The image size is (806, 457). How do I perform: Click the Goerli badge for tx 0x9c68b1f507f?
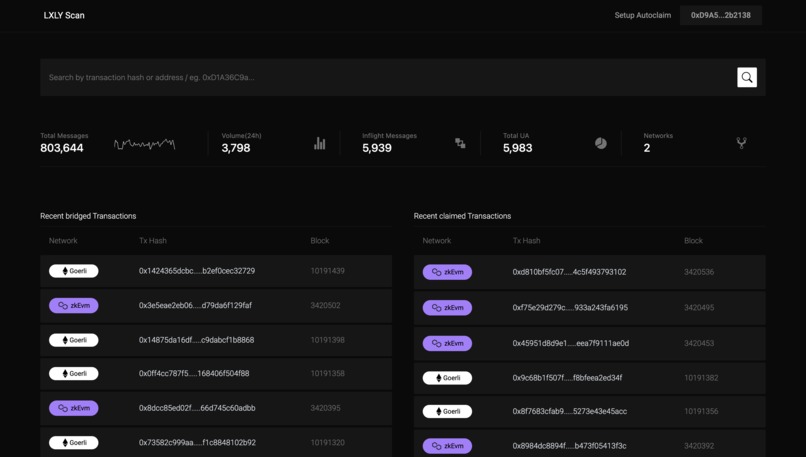(x=447, y=378)
